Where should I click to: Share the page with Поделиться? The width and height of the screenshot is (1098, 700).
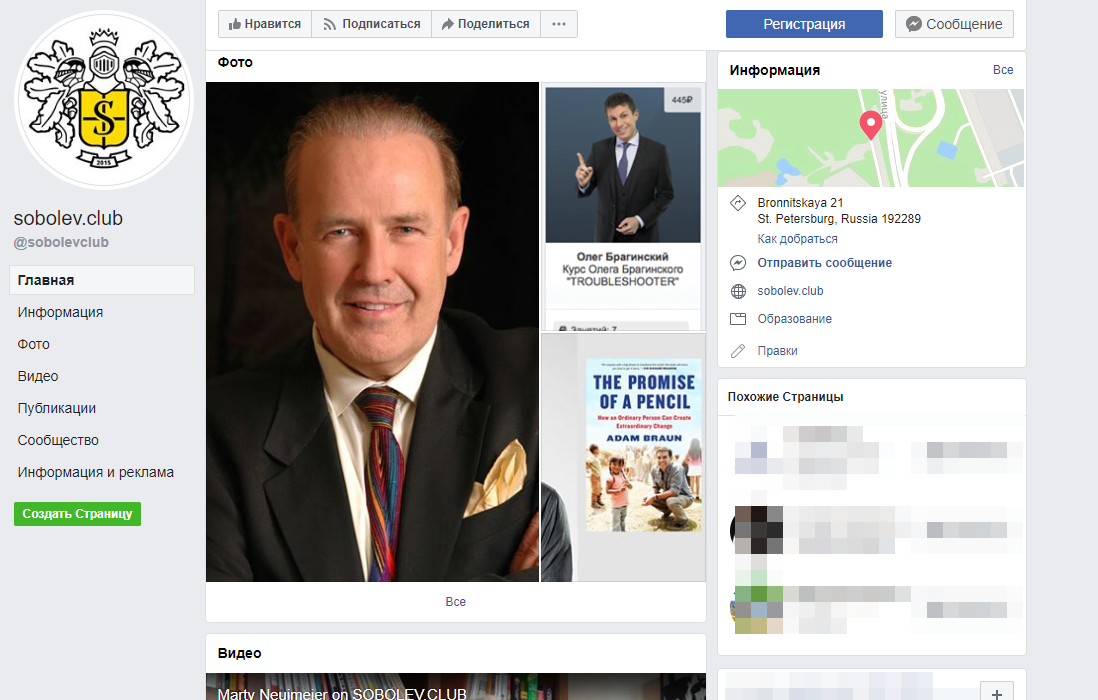tap(486, 24)
